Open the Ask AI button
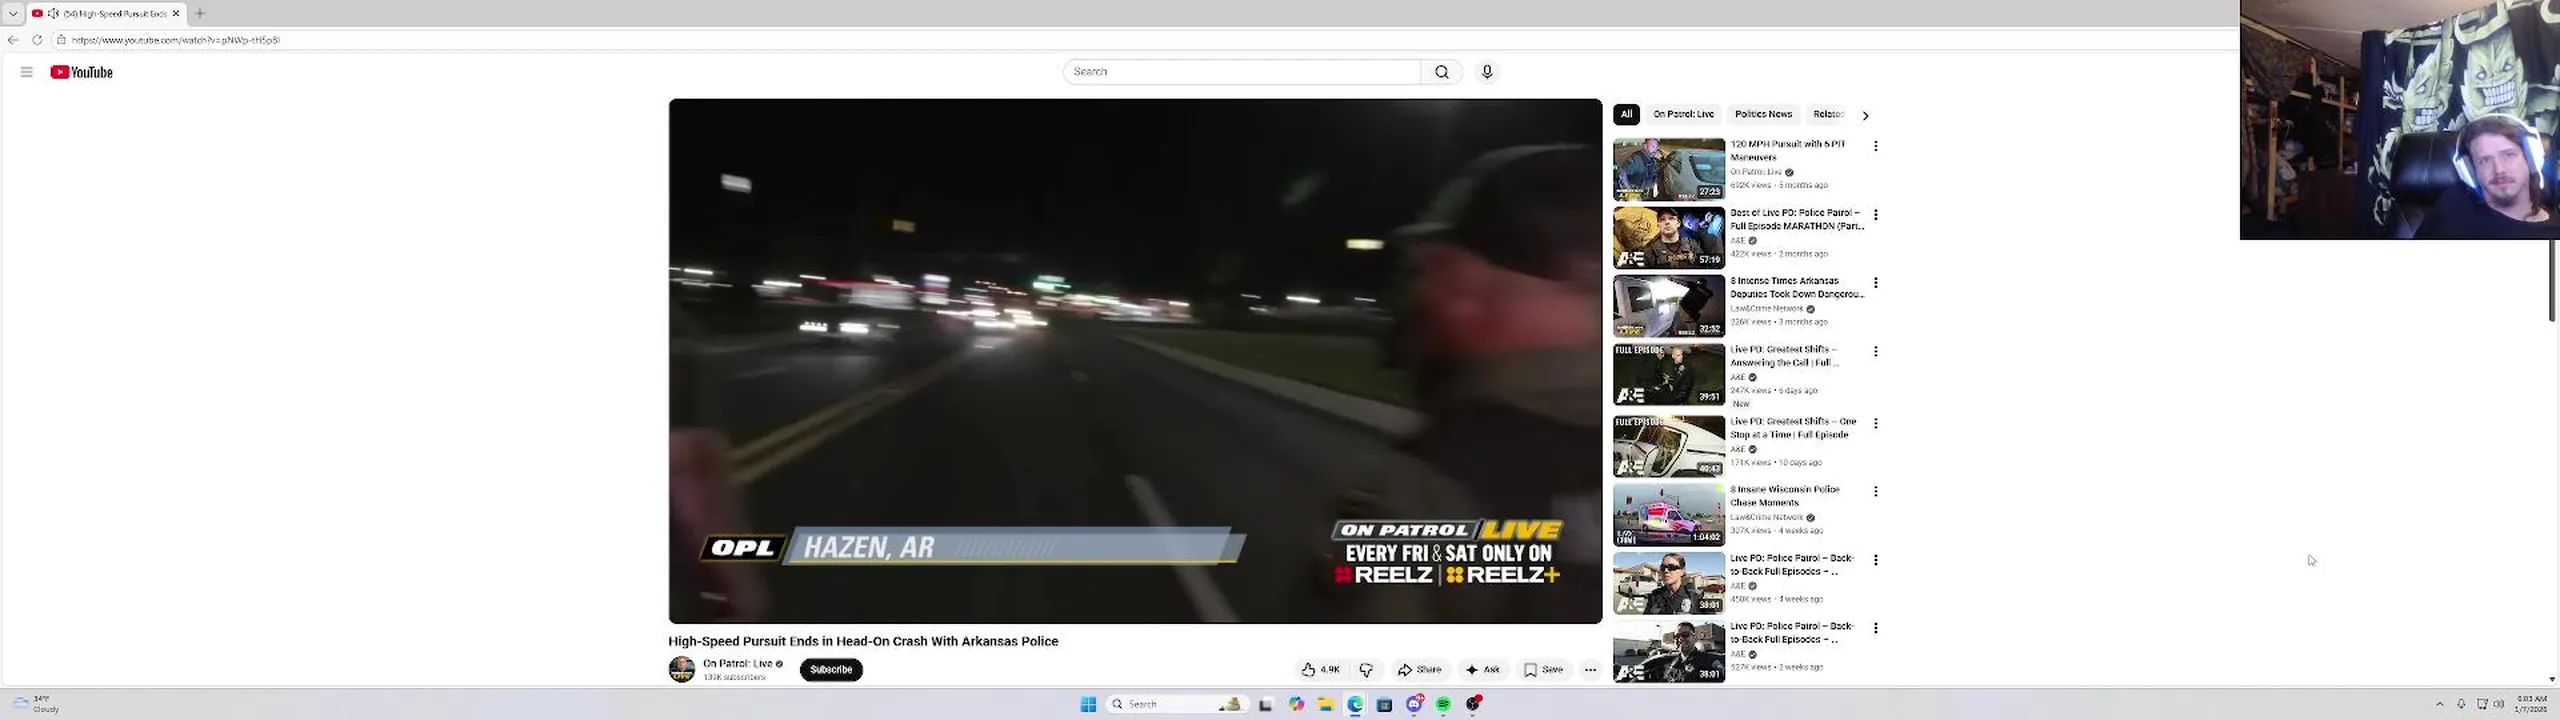 click(x=1482, y=670)
